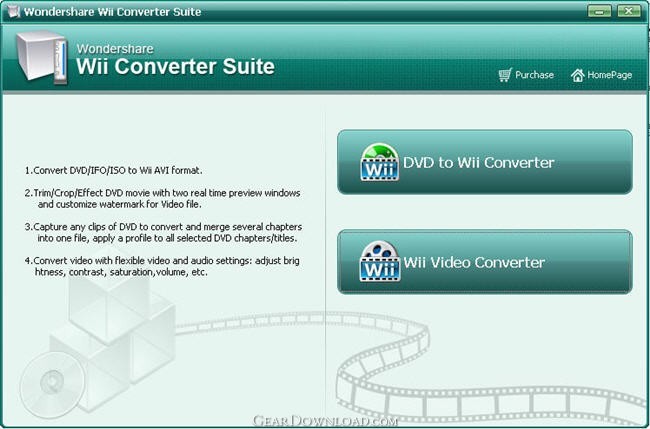Click the title bar application icon

click(x=14, y=12)
